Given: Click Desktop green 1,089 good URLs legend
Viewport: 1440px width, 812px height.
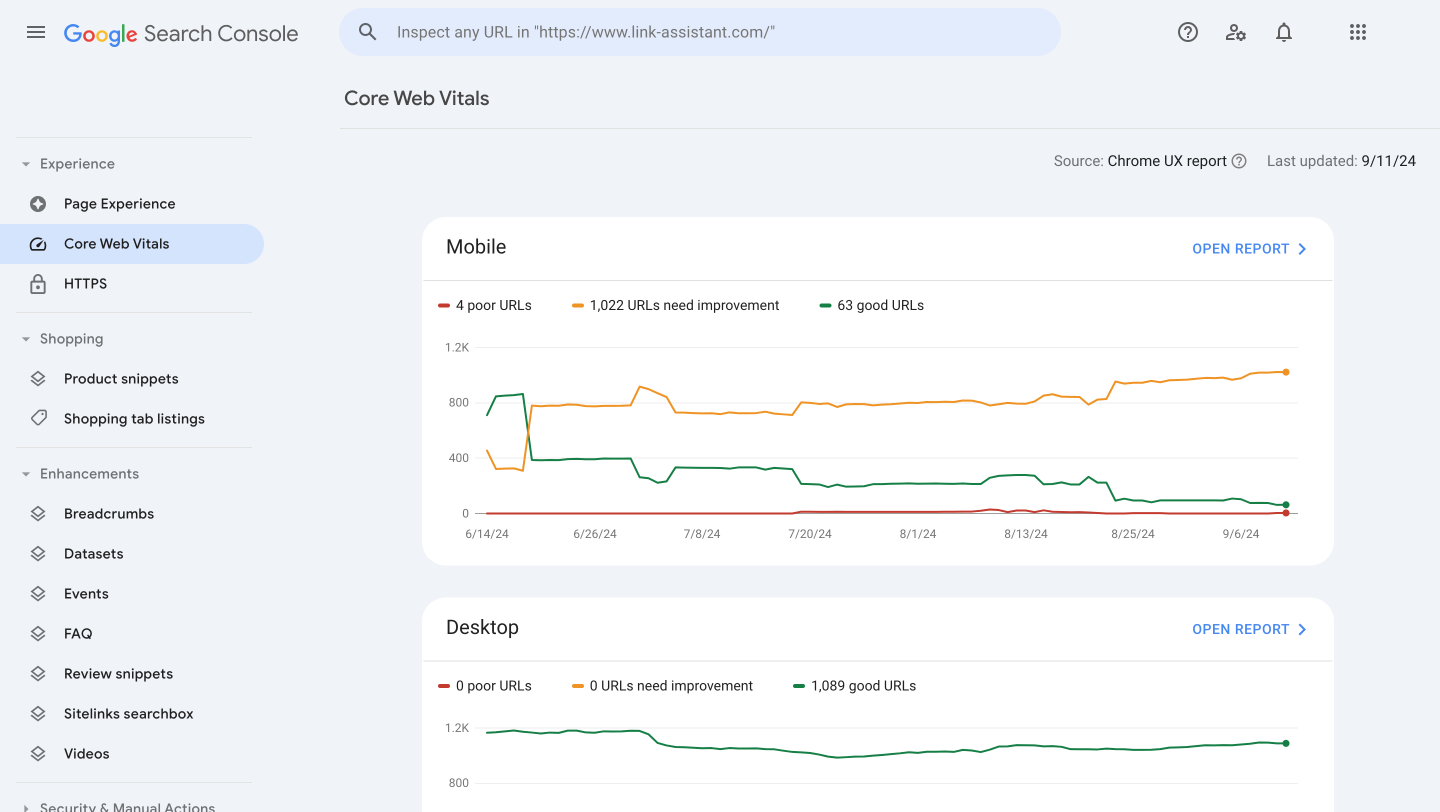Looking at the screenshot, I should 855,686.
